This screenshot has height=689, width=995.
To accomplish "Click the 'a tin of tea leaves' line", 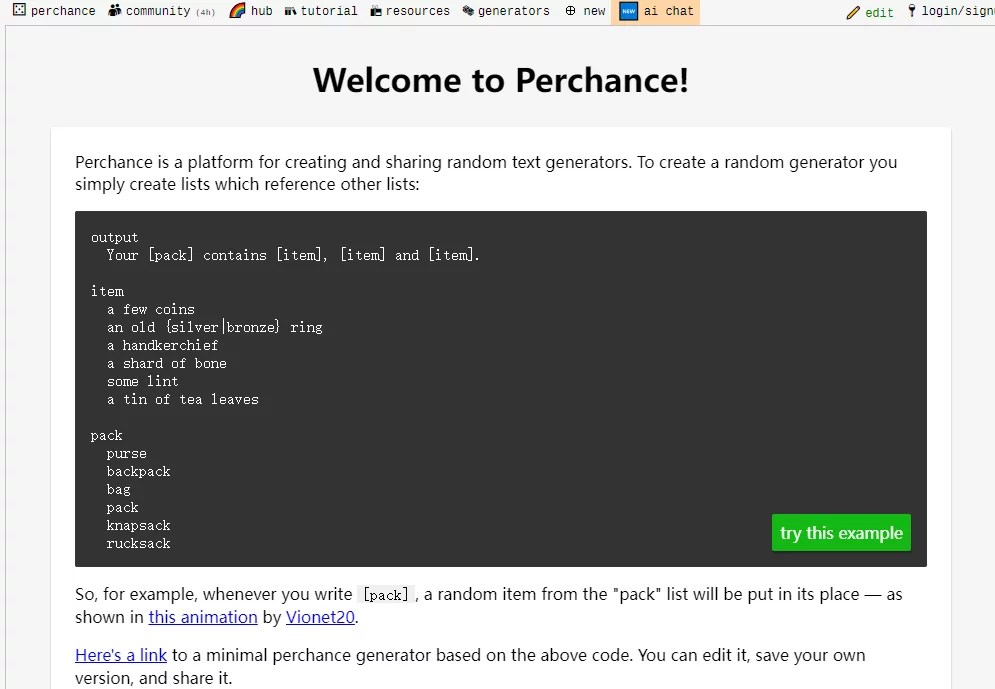I will 183,400.
